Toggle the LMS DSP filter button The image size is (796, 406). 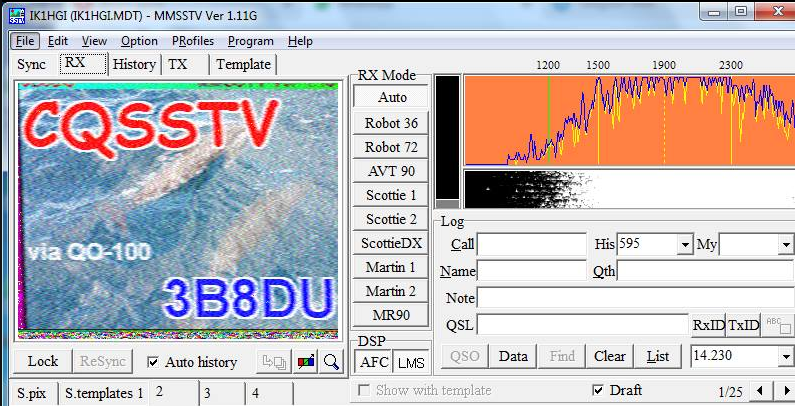tap(411, 362)
